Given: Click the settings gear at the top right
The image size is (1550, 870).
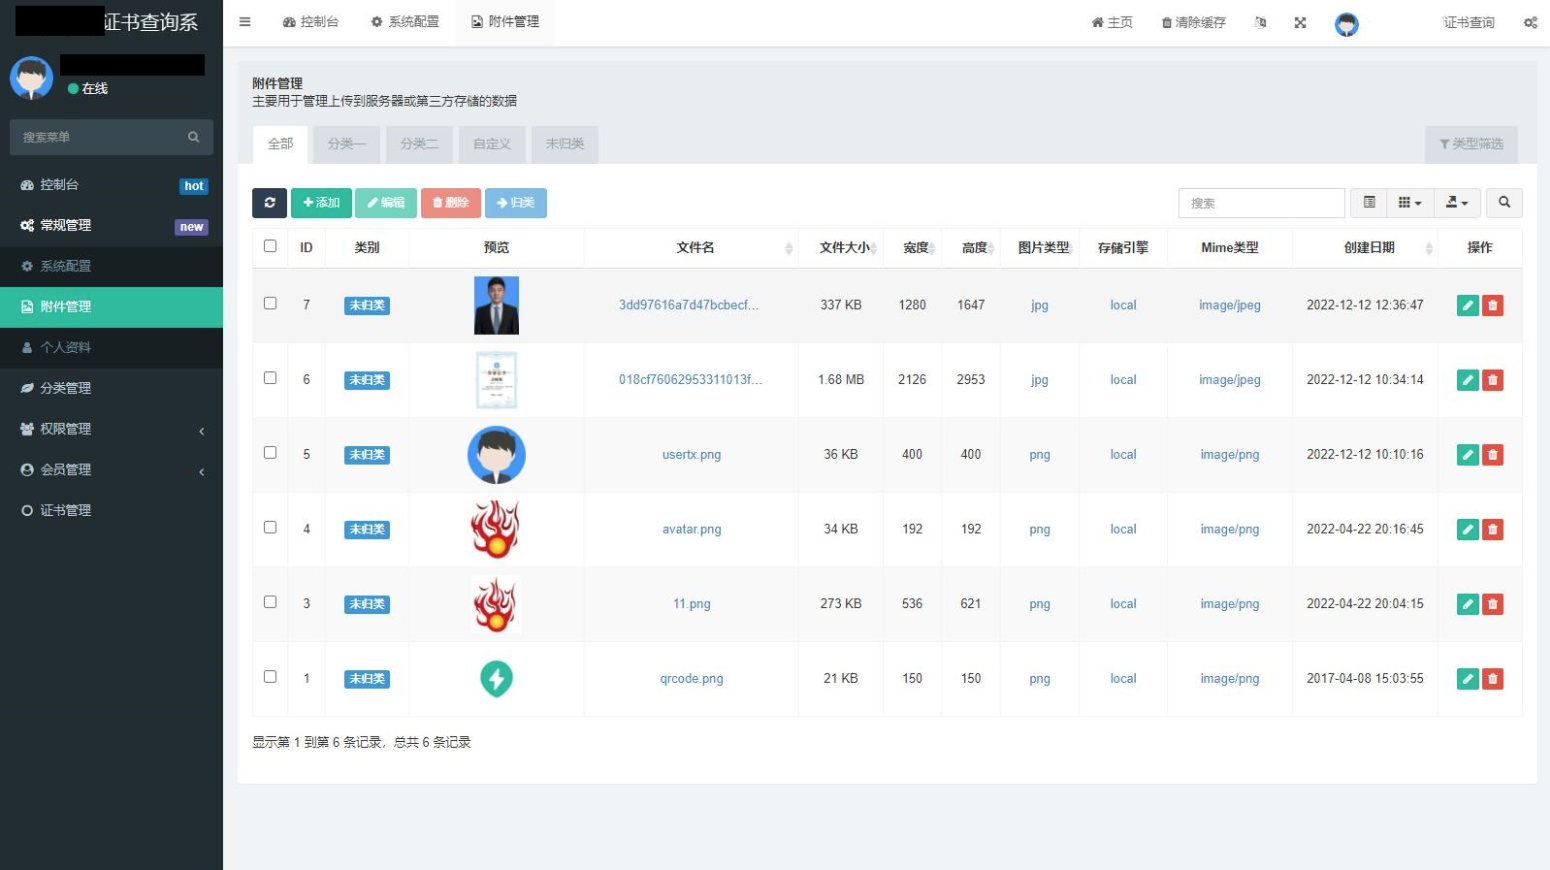Looking at the screenshot, I should click(x=1531, y=22).
